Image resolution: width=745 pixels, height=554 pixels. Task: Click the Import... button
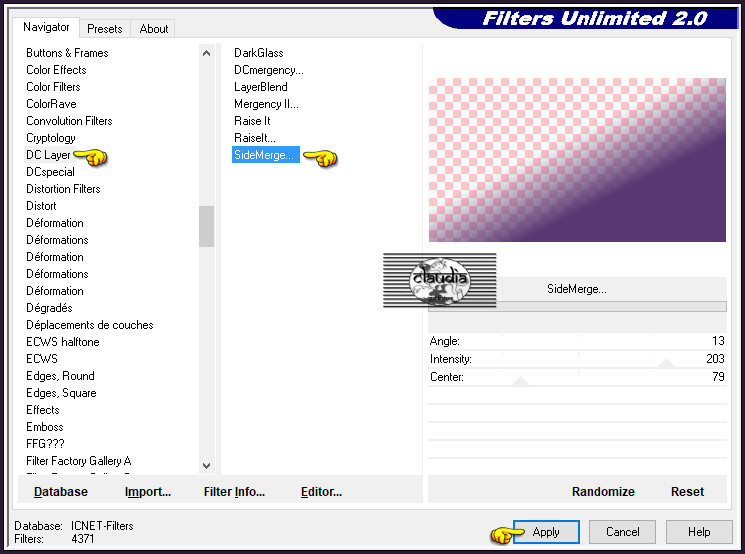point(148,492)
